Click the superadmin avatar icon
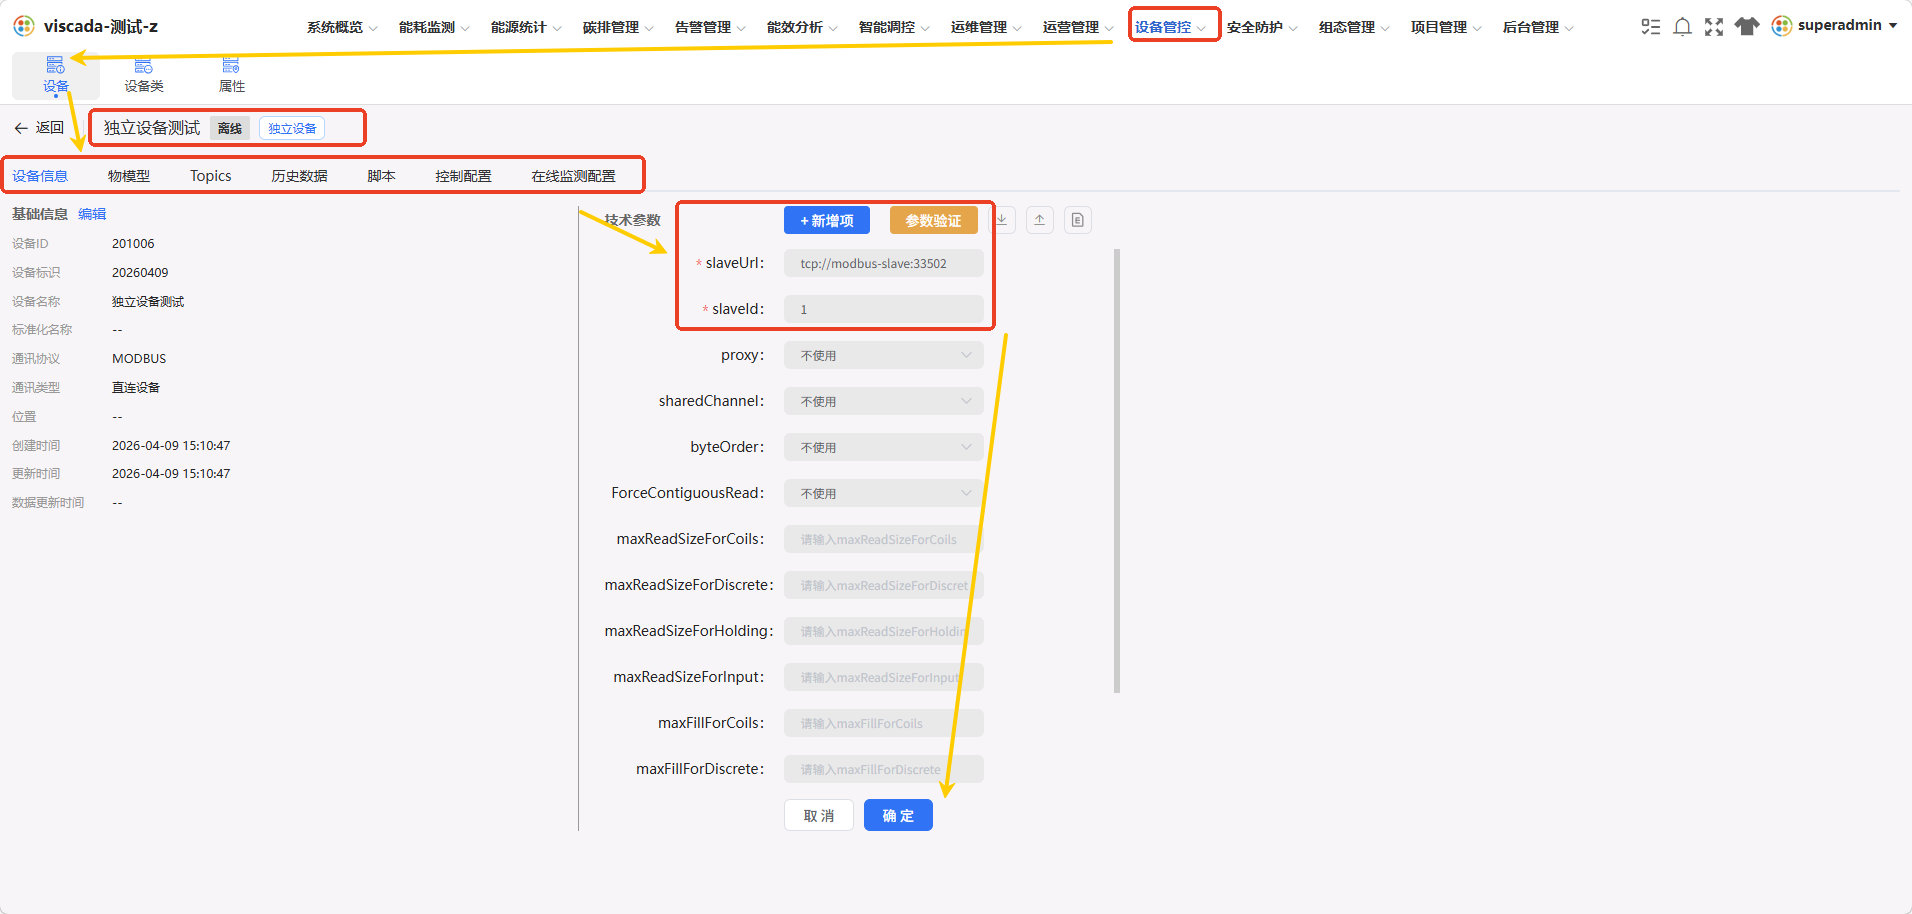The image size is (1912, 914). [x=1781, y=26]
